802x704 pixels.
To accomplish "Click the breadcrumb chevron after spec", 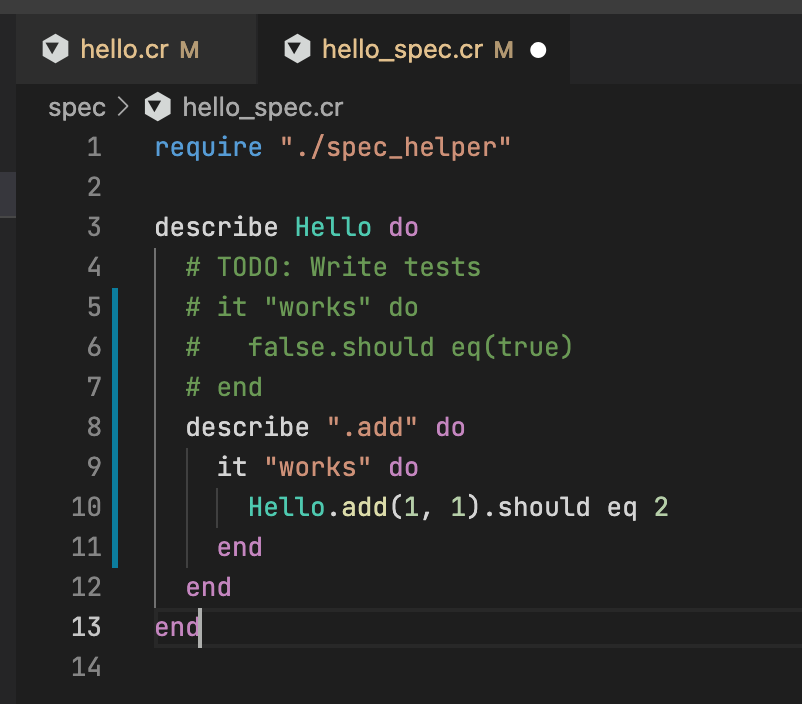I will pos(123,107).
